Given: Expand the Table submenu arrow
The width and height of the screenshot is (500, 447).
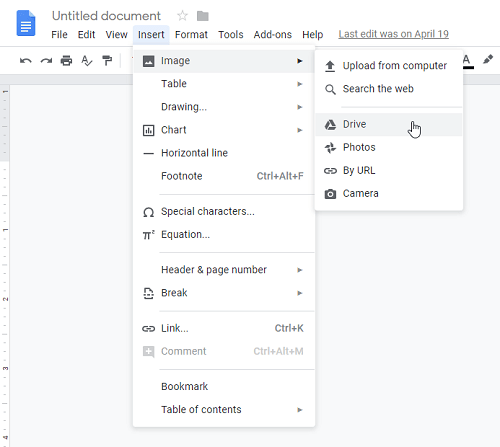Looking at the screenshot, I should pos(300,84).
